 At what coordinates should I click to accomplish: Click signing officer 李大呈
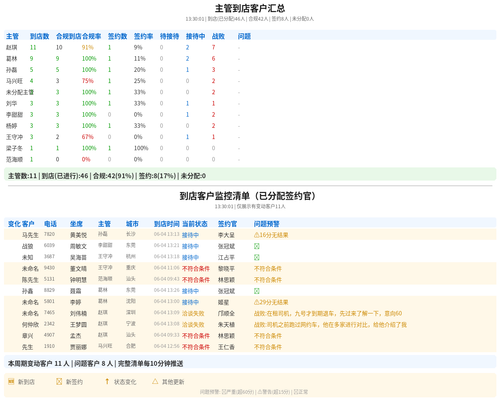(x=226, y=235)
